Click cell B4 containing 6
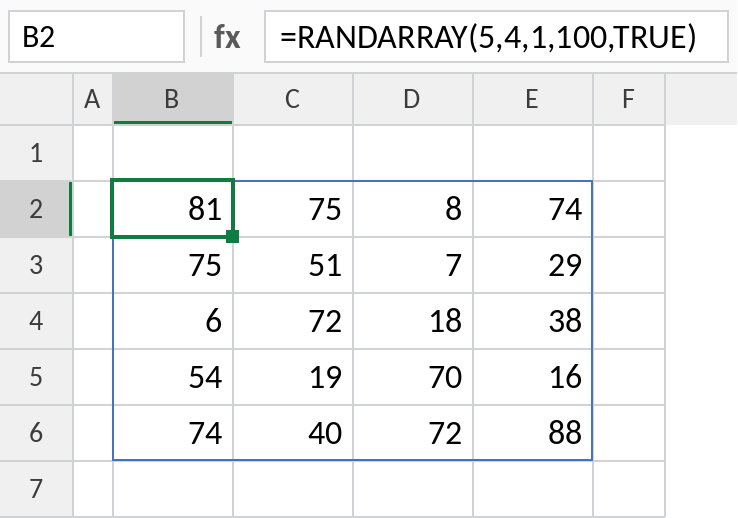This screenshot has height=518, width=738. point(173,321)
